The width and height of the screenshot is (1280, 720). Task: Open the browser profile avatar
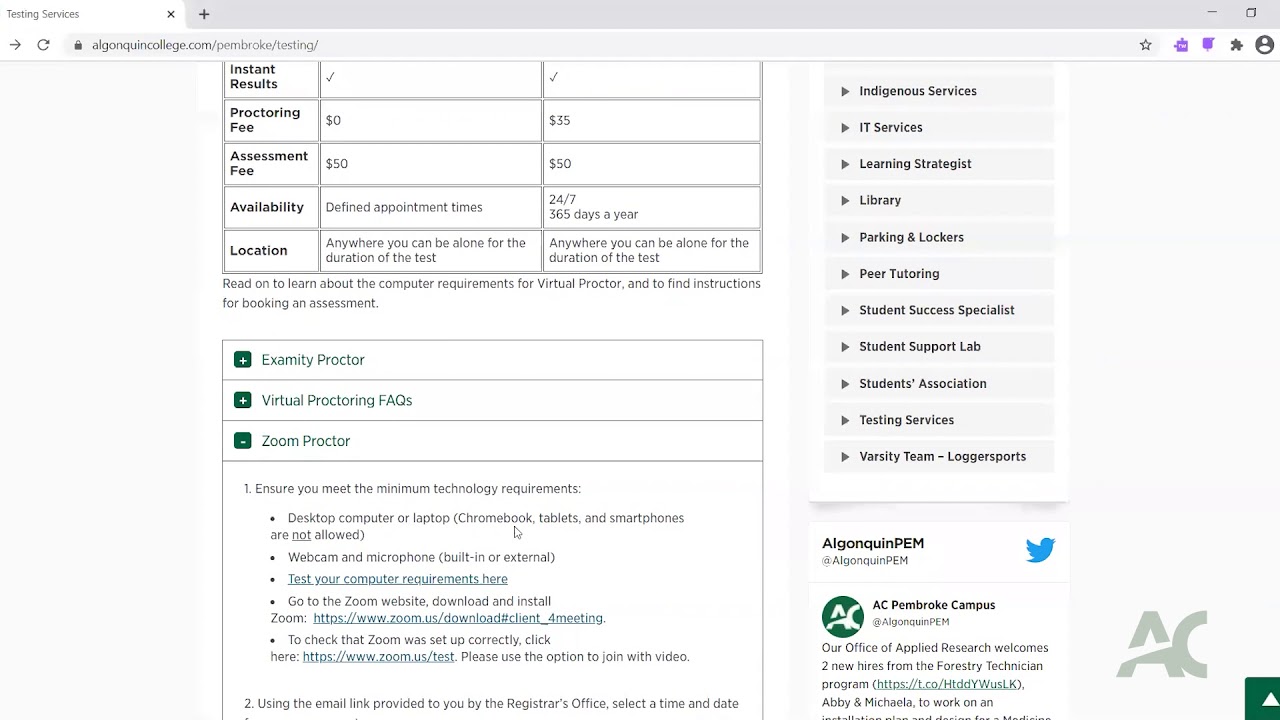(x=1264, y=45)
